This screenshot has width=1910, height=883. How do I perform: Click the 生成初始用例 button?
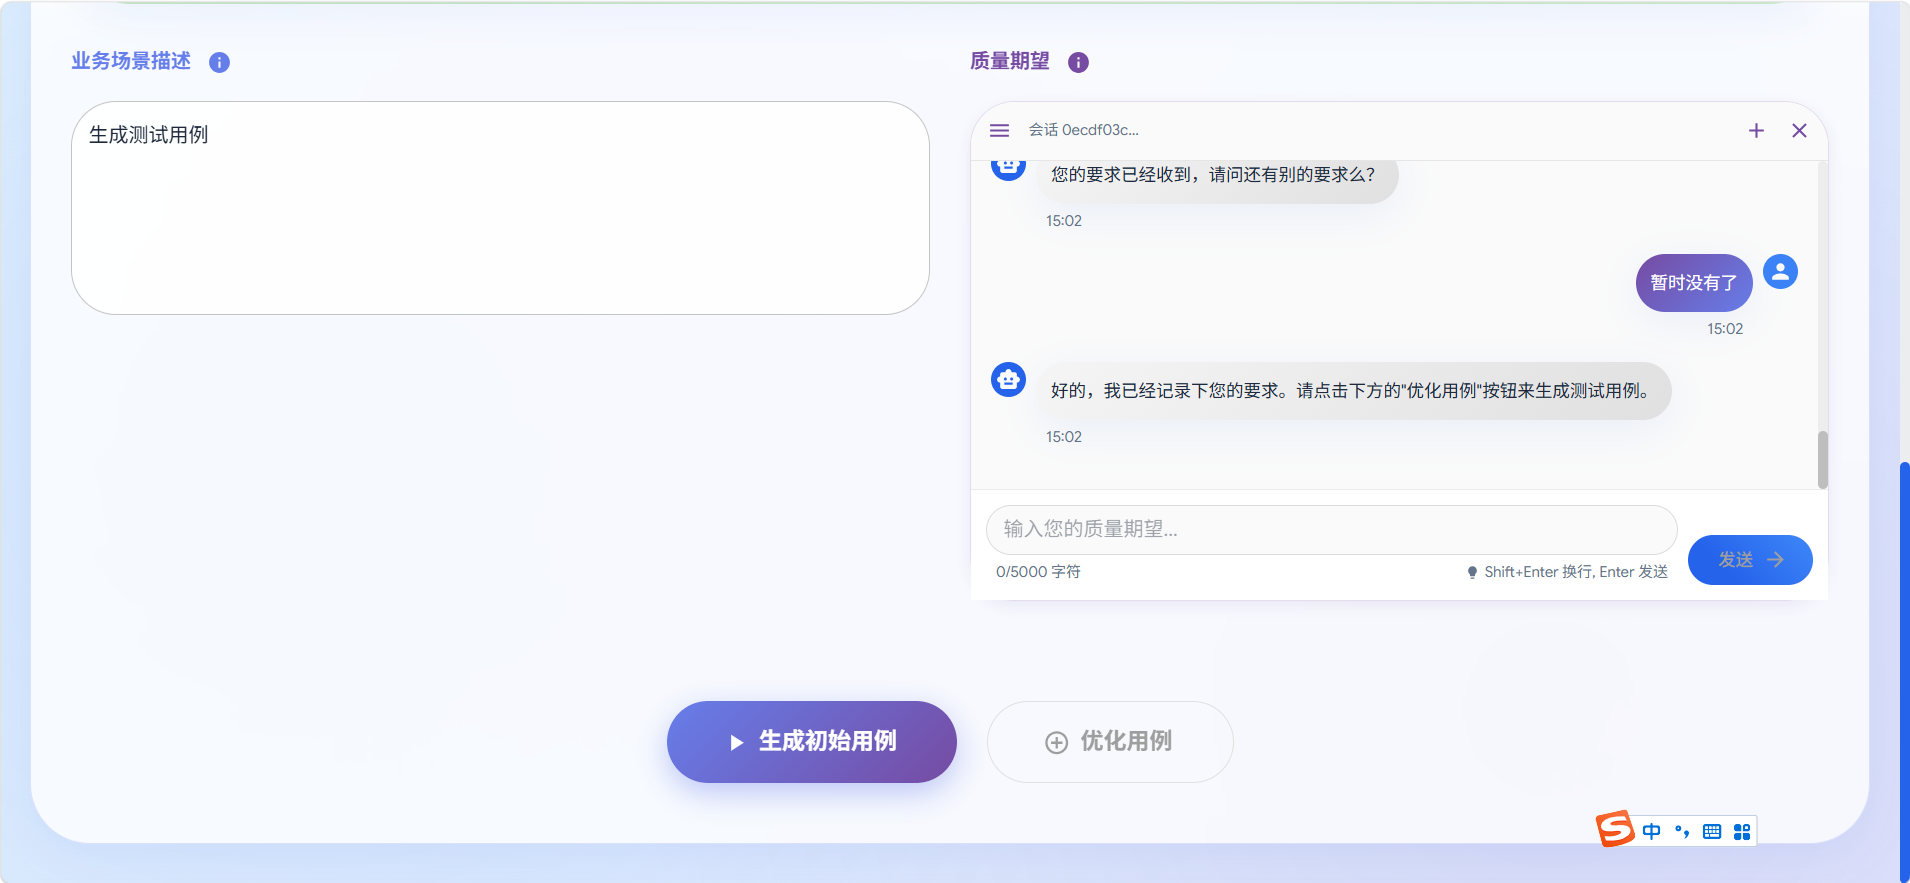click(812, 741)
